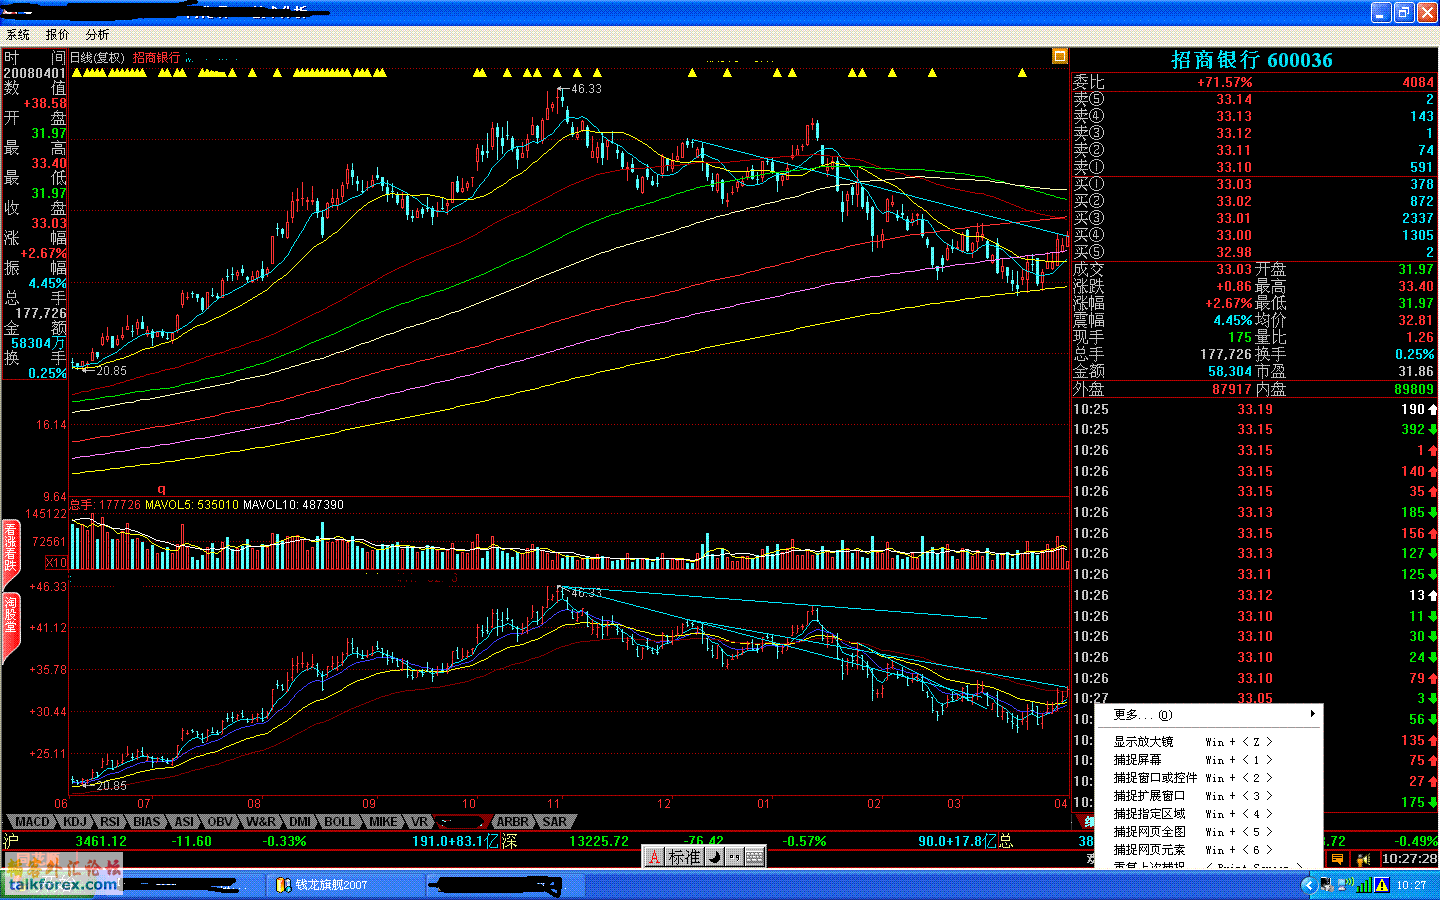
Task: Click the 日线(复权) chart period label
Action: coord(97,58)
